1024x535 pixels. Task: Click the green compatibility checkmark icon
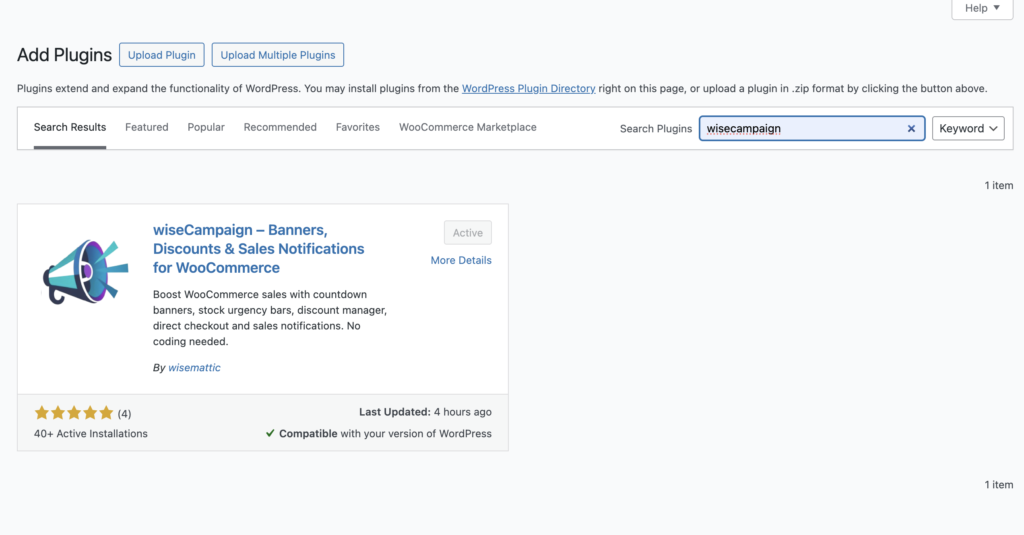(270, 433)
